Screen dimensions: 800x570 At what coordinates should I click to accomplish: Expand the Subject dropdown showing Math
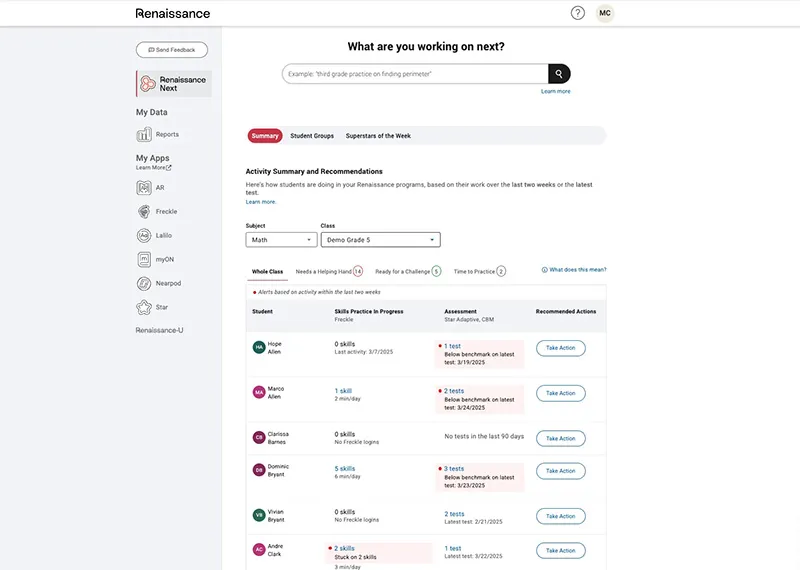[x=281, y=240]
